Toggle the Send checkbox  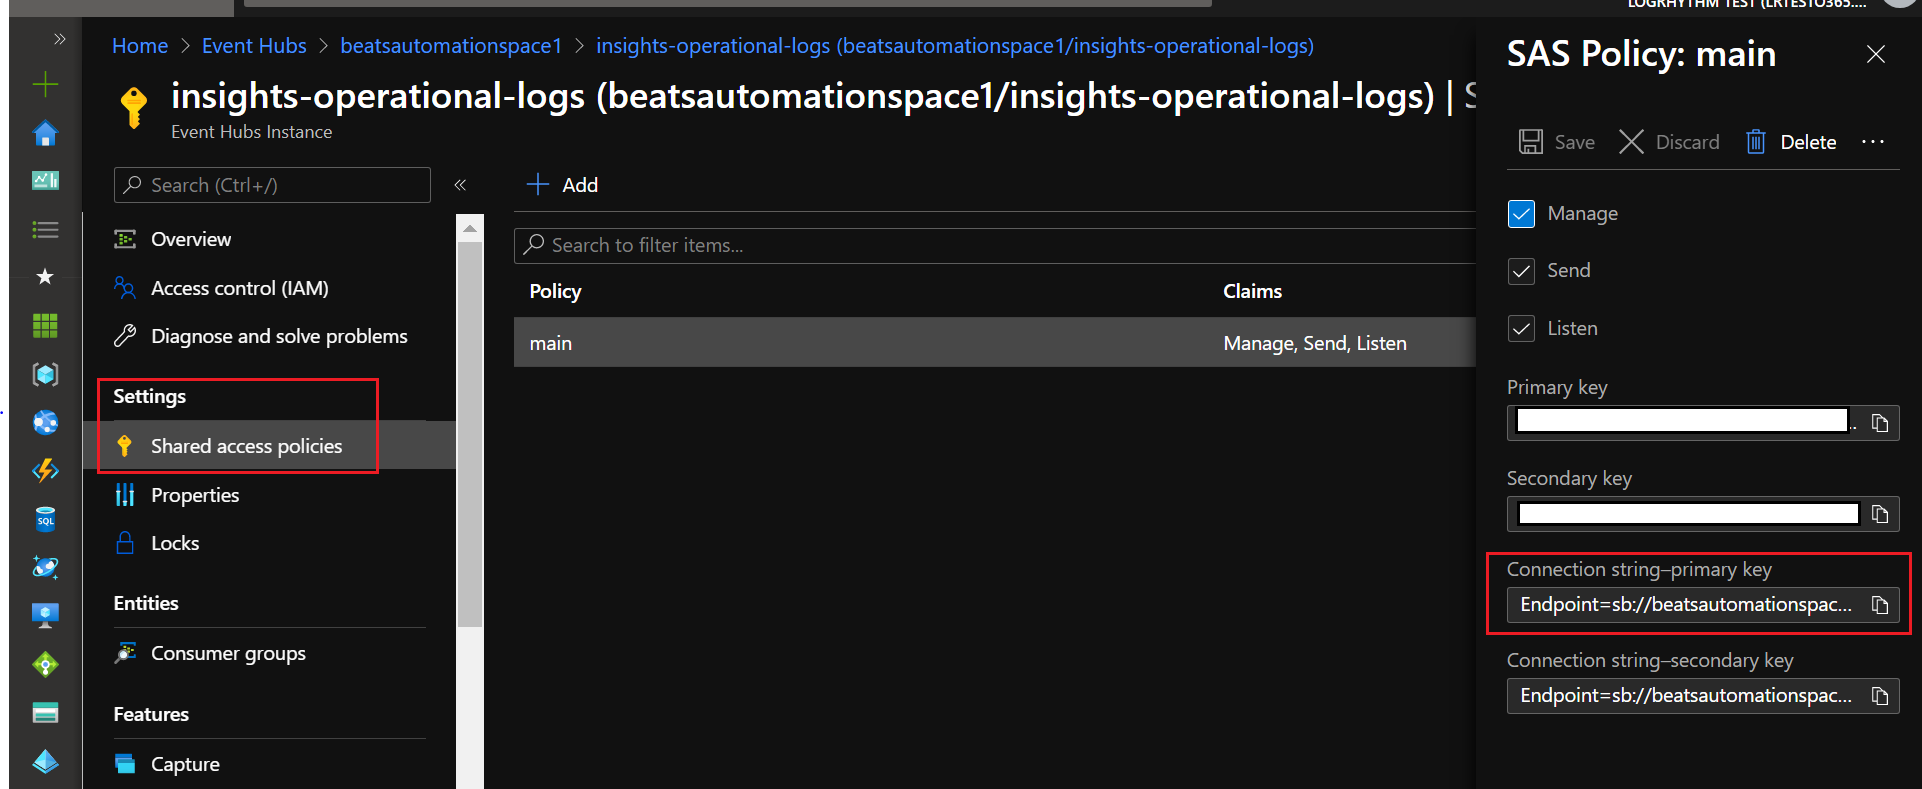tap(1521, 271)
